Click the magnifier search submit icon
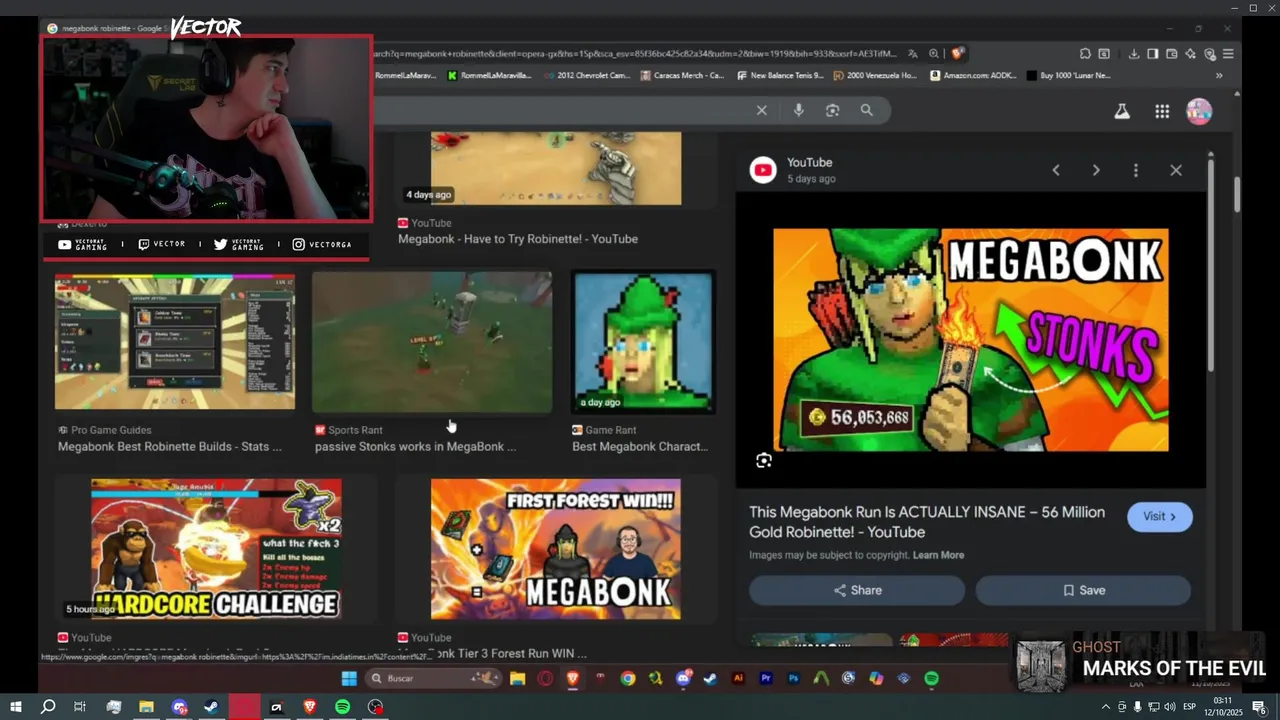The image size is (1280, 720). (x=867, y=111)
